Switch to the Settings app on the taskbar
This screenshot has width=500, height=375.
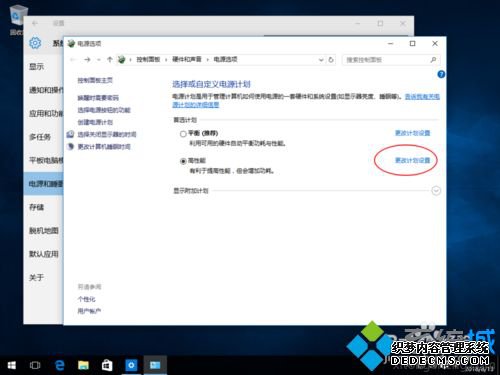pyautogui.click(x=131, y=365)
